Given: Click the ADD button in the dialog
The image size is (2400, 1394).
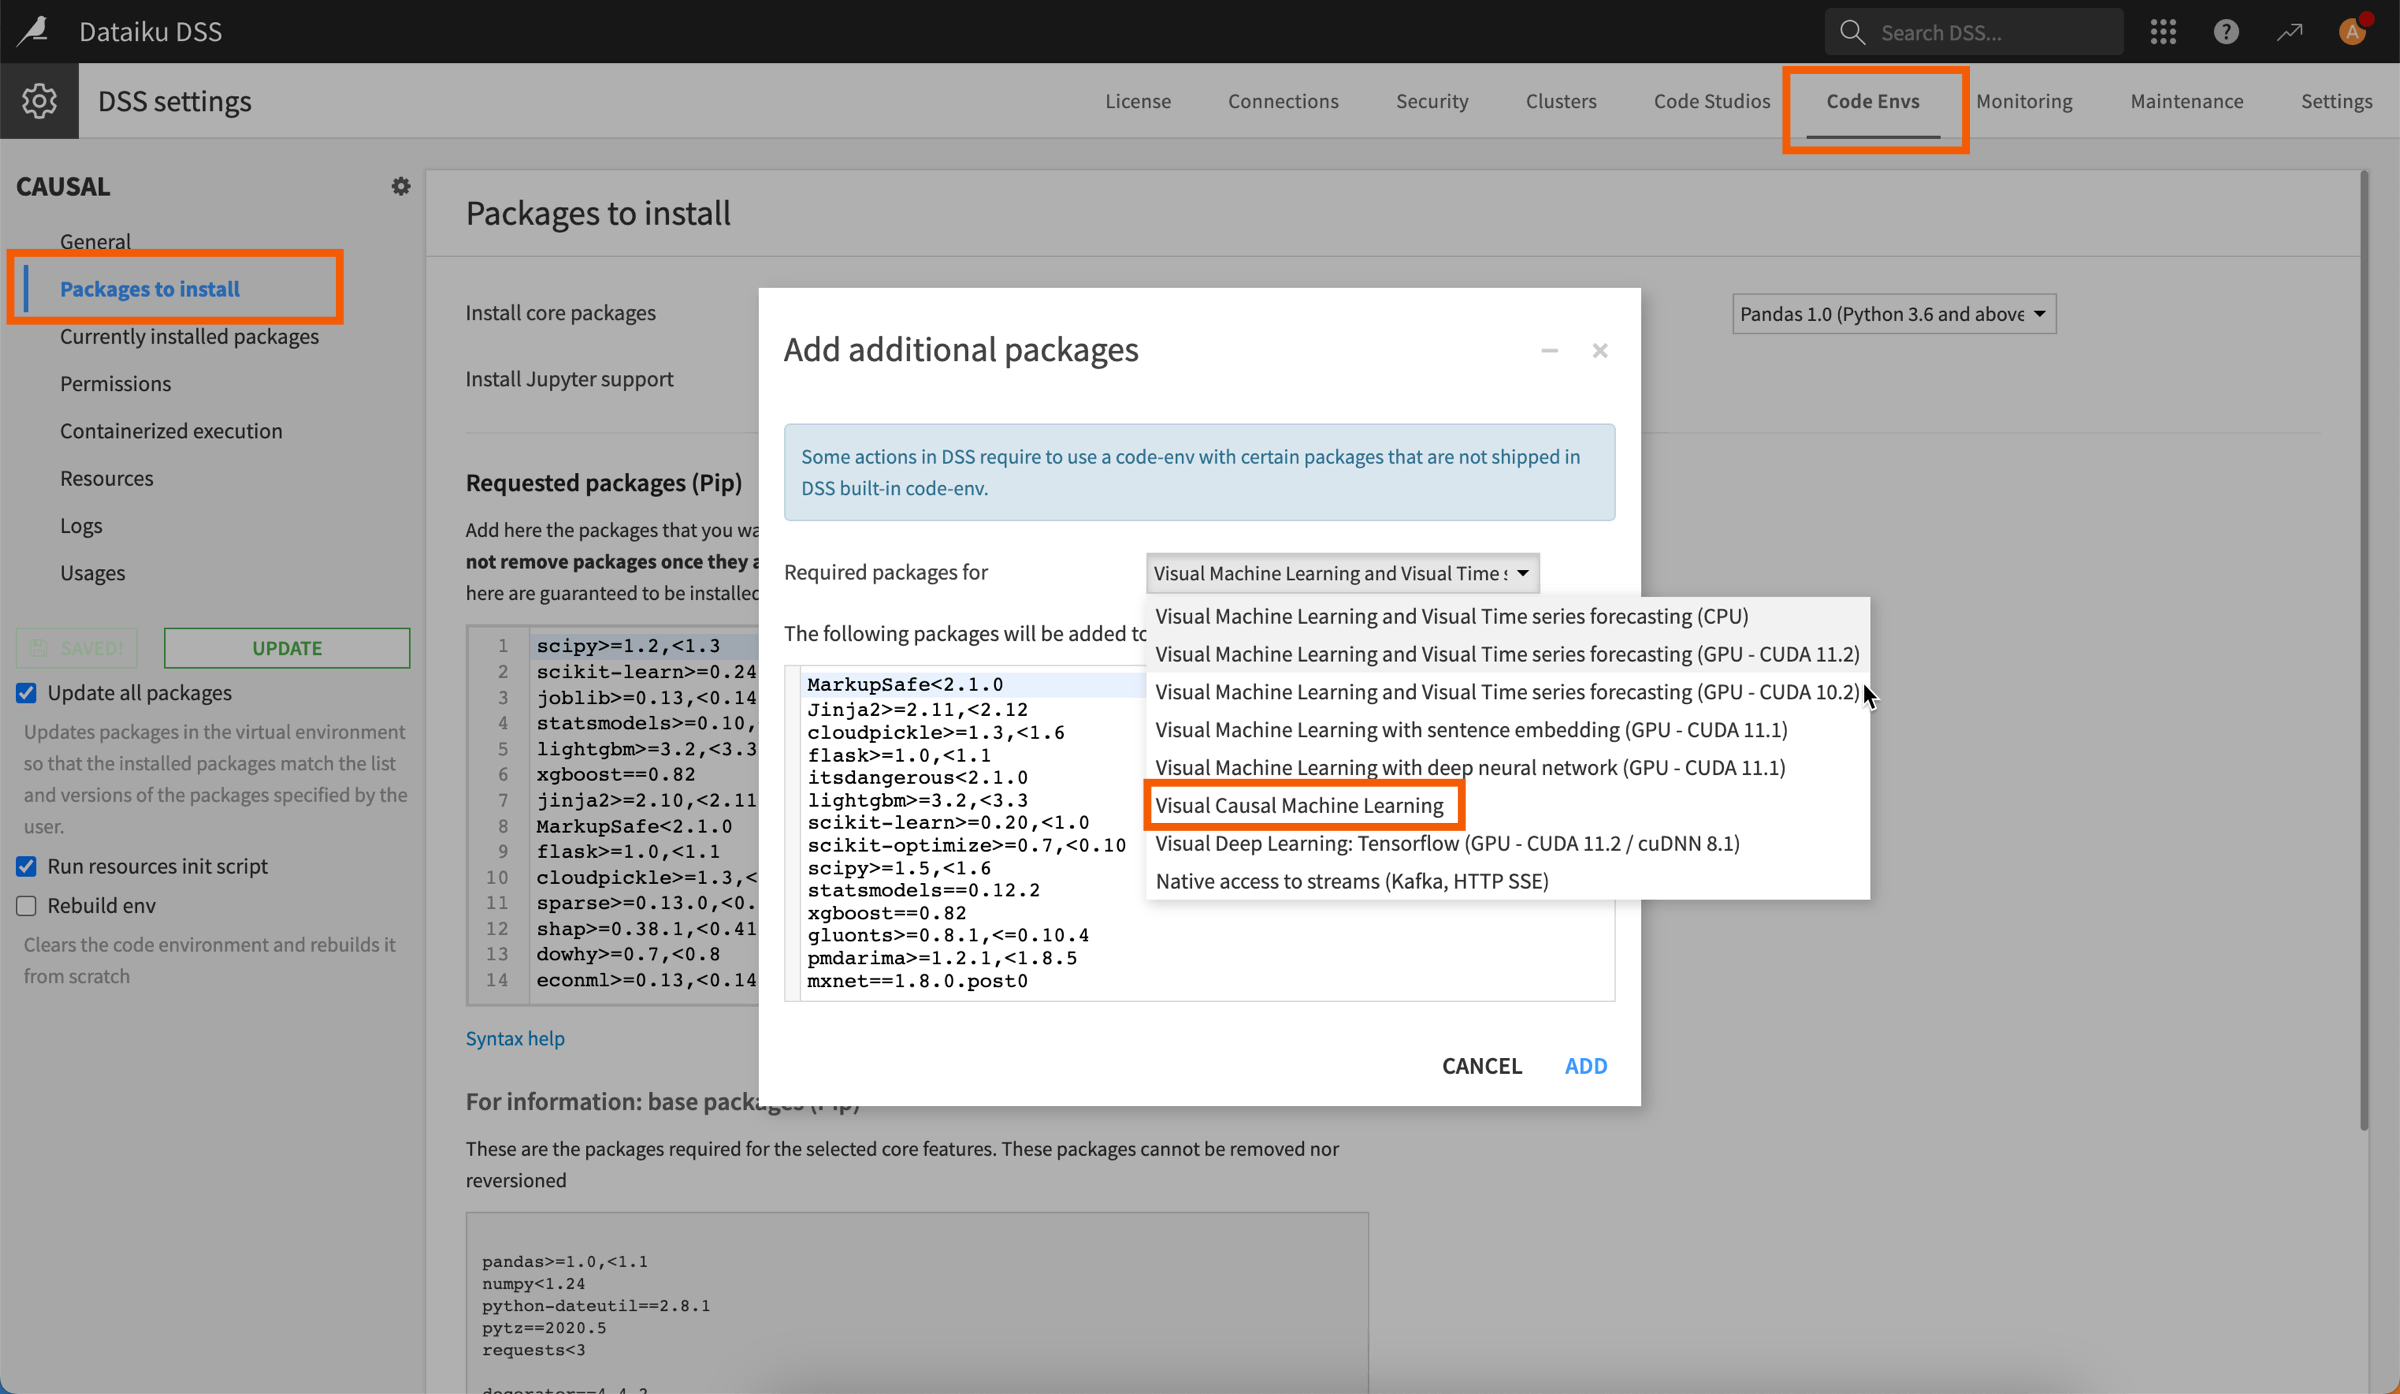Looking at the screenshot, I should click(x=1585, y=1065).
